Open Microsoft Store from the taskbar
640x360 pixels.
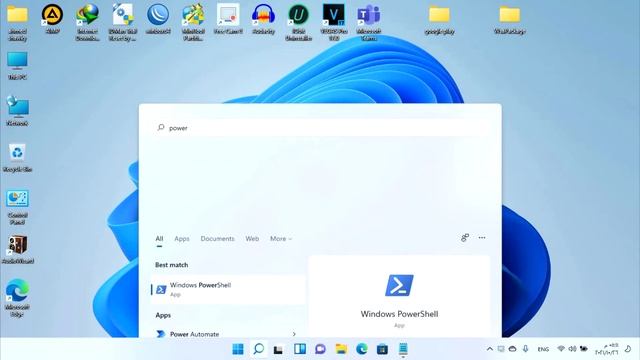tap(382, 349)
